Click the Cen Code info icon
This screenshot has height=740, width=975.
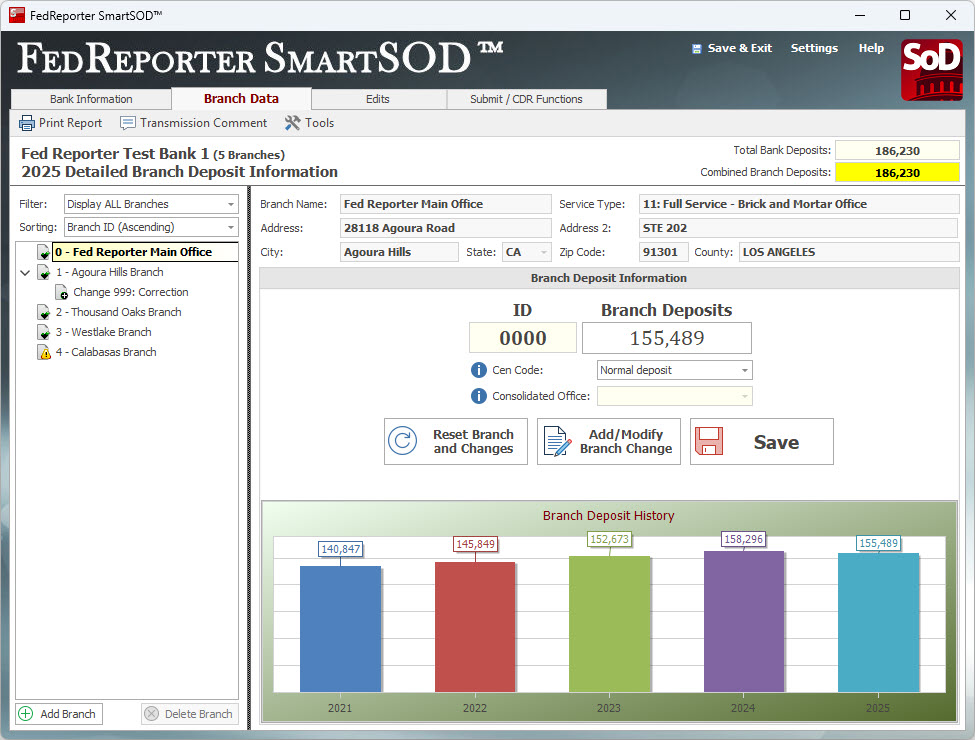click(x=478, y=370)
